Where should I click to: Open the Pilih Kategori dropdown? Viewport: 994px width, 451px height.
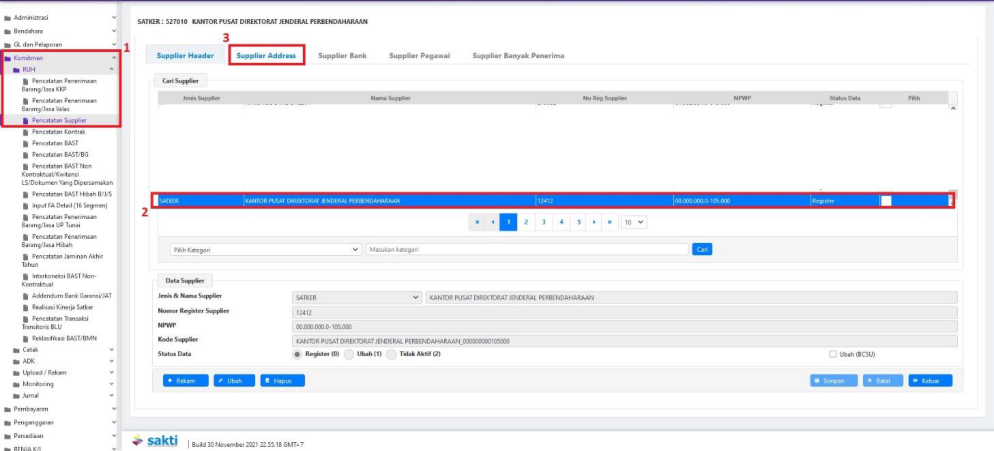tap(265, 249)
